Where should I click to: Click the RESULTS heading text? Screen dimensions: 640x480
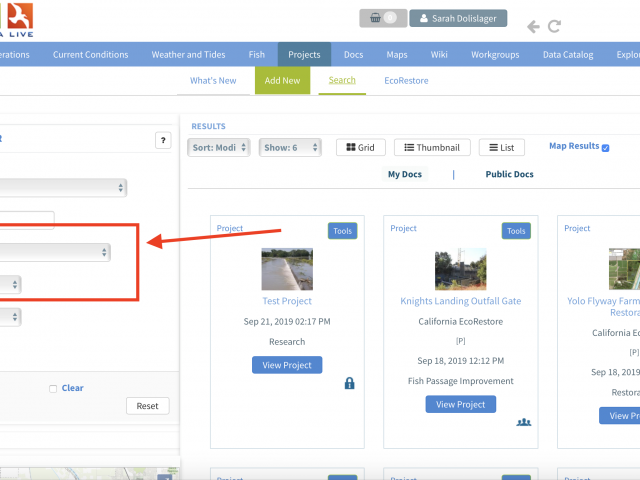point(208,126)
